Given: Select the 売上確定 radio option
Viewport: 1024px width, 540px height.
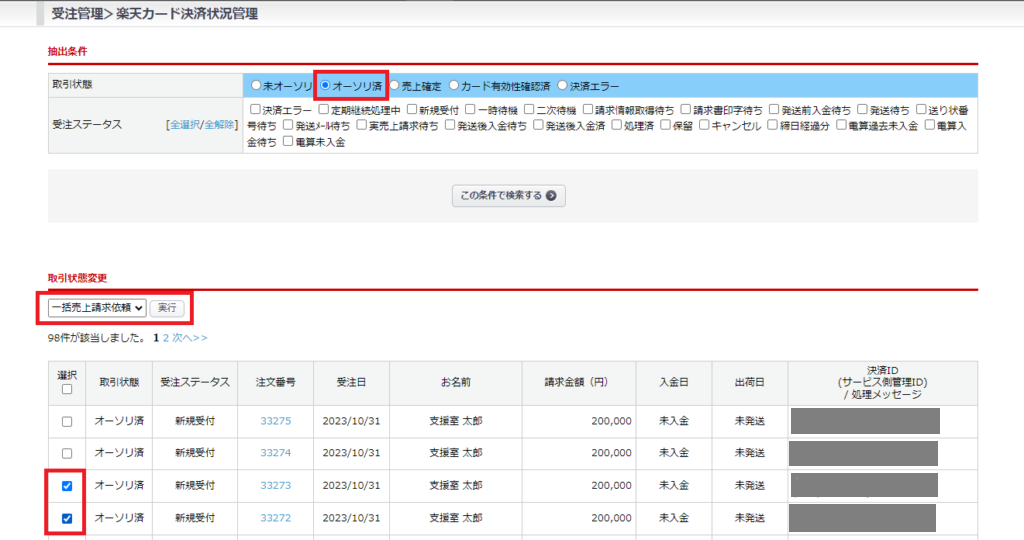Looking at the screenshot, I should 395,86.
